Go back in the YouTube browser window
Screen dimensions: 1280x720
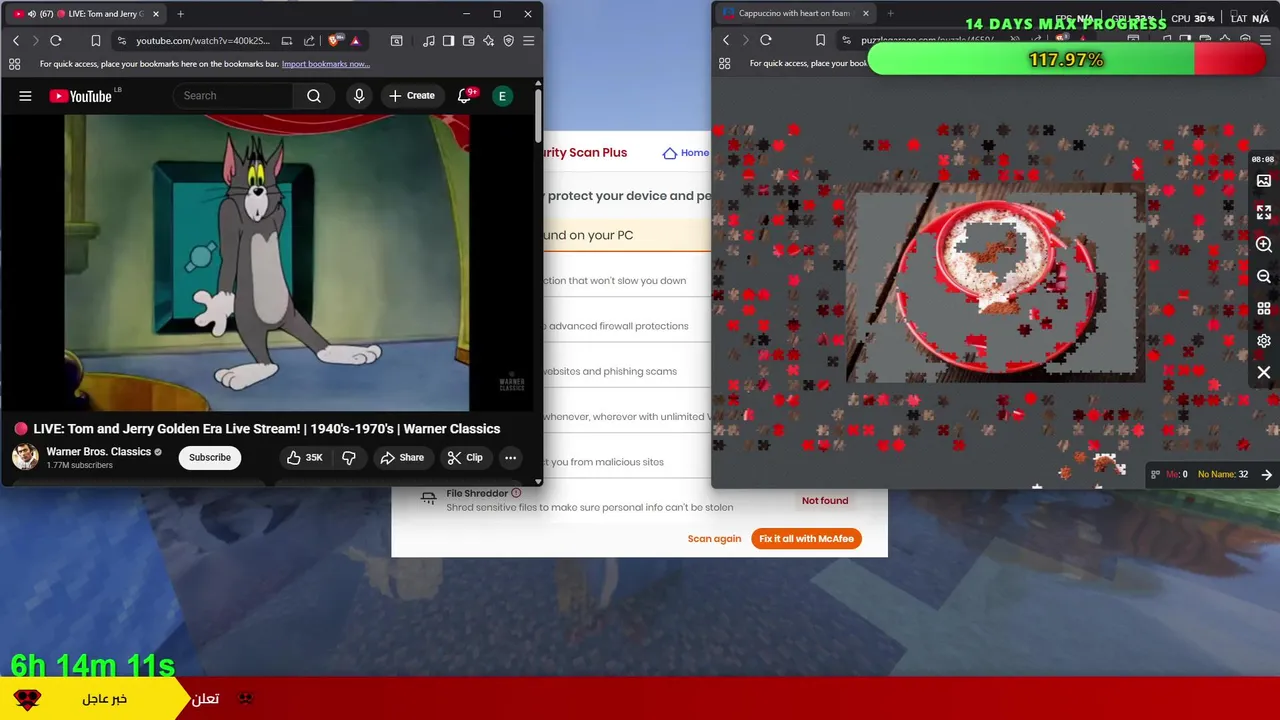(x=16, y=41)
